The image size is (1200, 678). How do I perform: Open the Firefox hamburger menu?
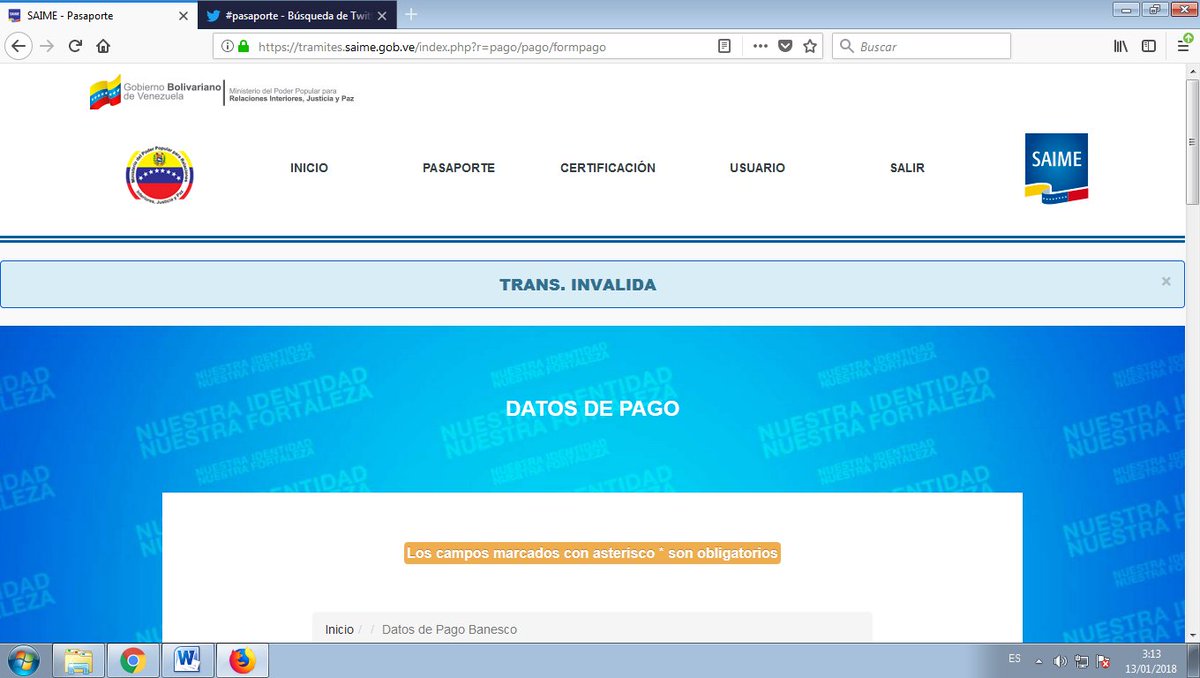pyautogui.click(x=1183, y=46)
